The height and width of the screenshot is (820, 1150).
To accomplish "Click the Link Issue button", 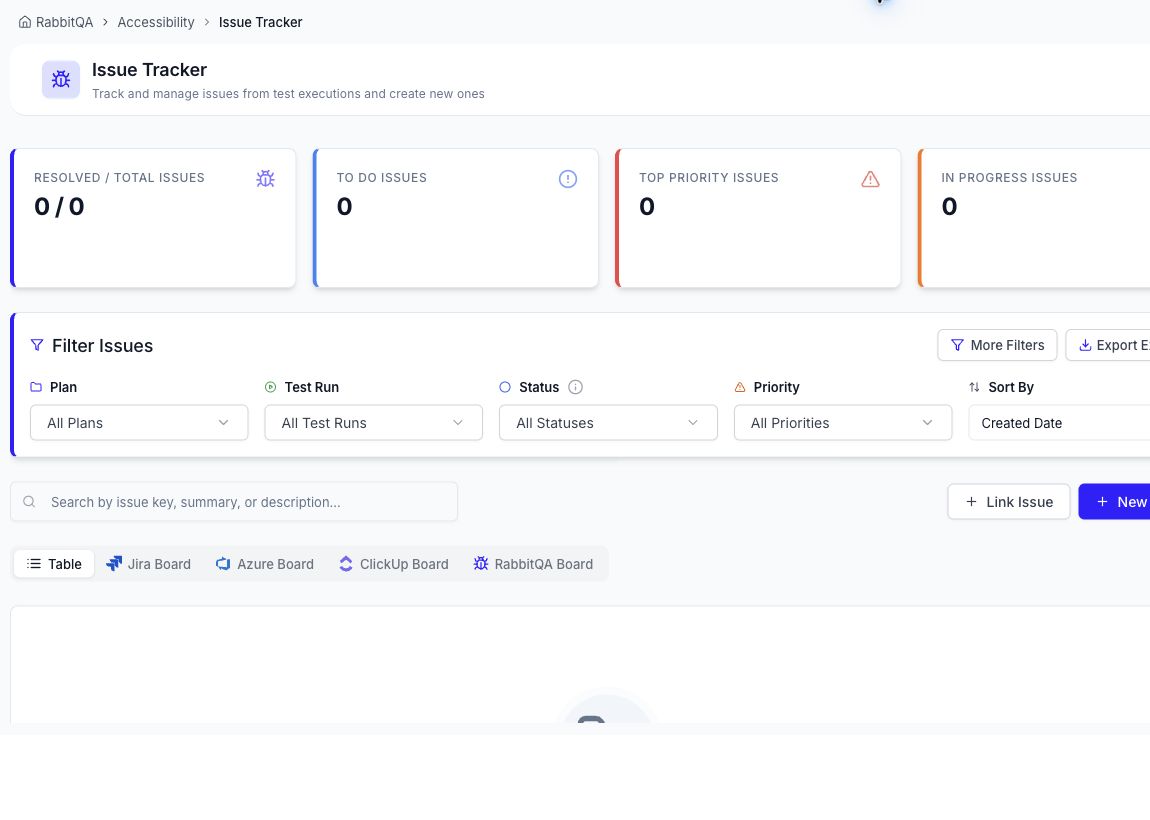I will [x=1008, y=502].
